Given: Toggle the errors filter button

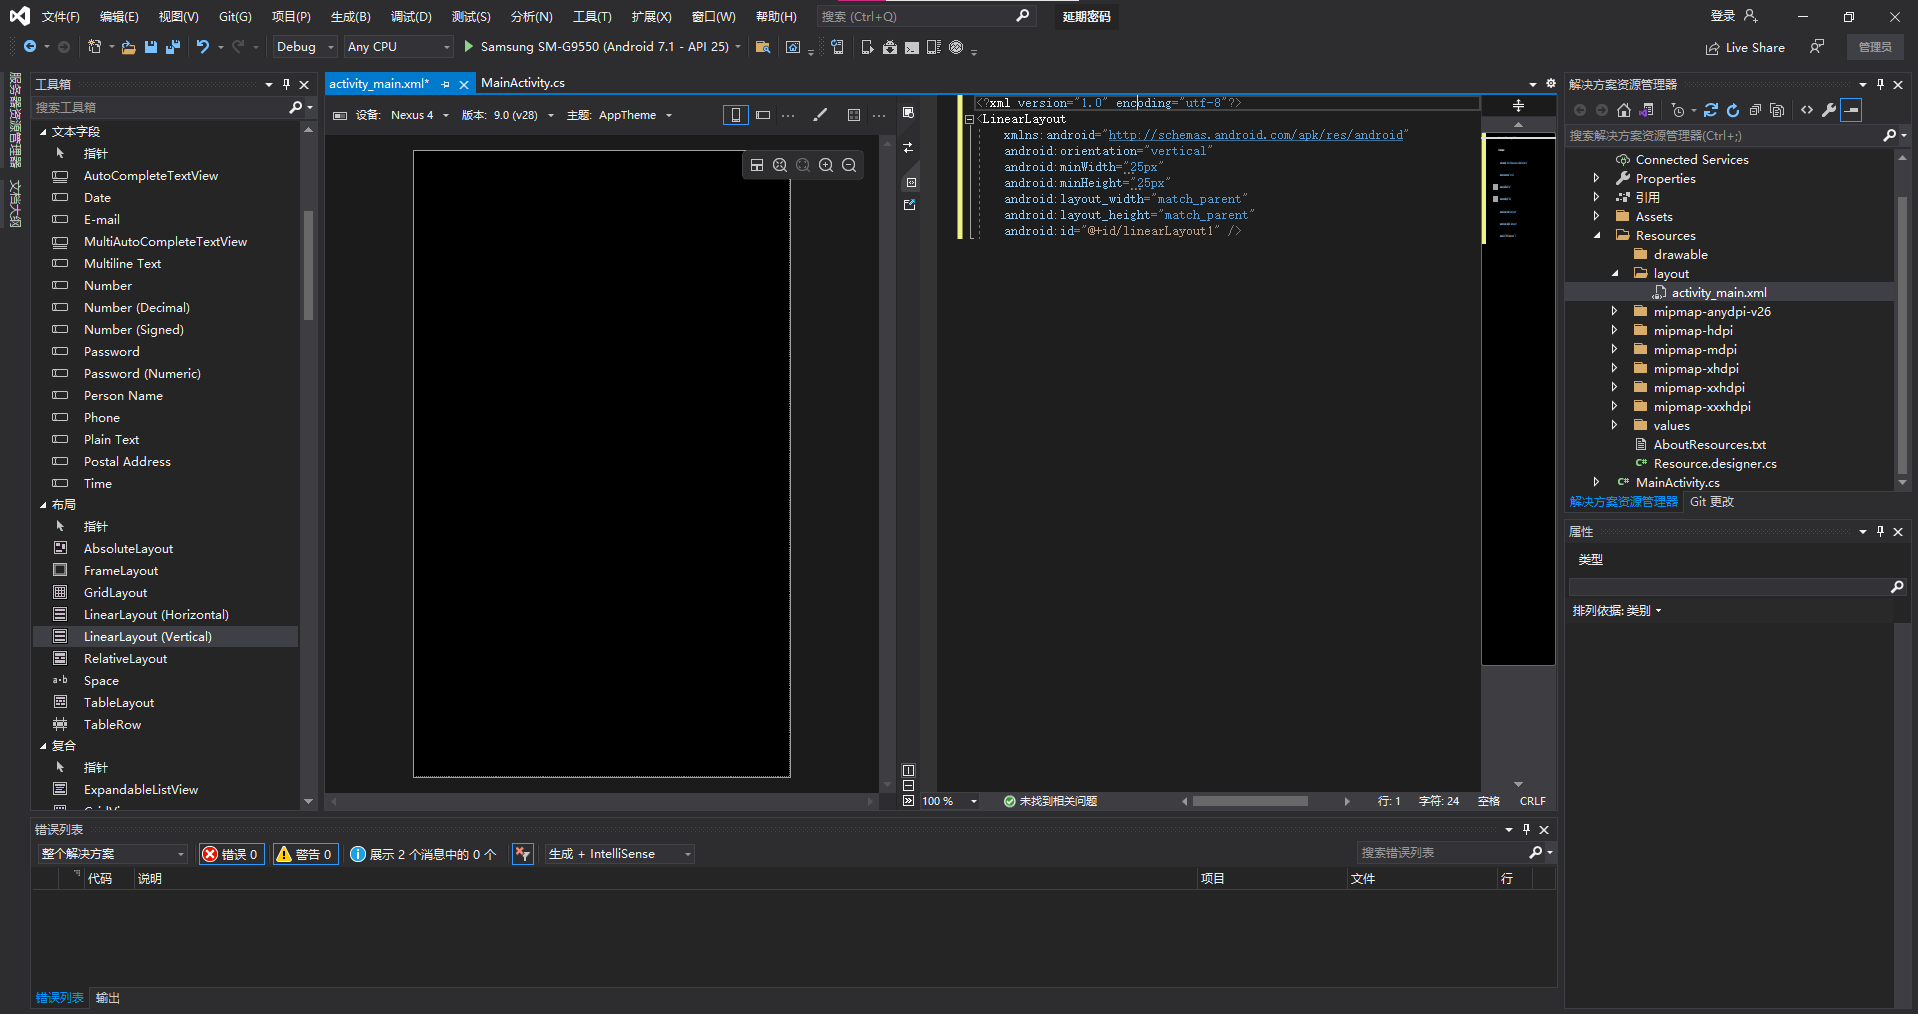Looking at the screenshot, I should point(231,854).
